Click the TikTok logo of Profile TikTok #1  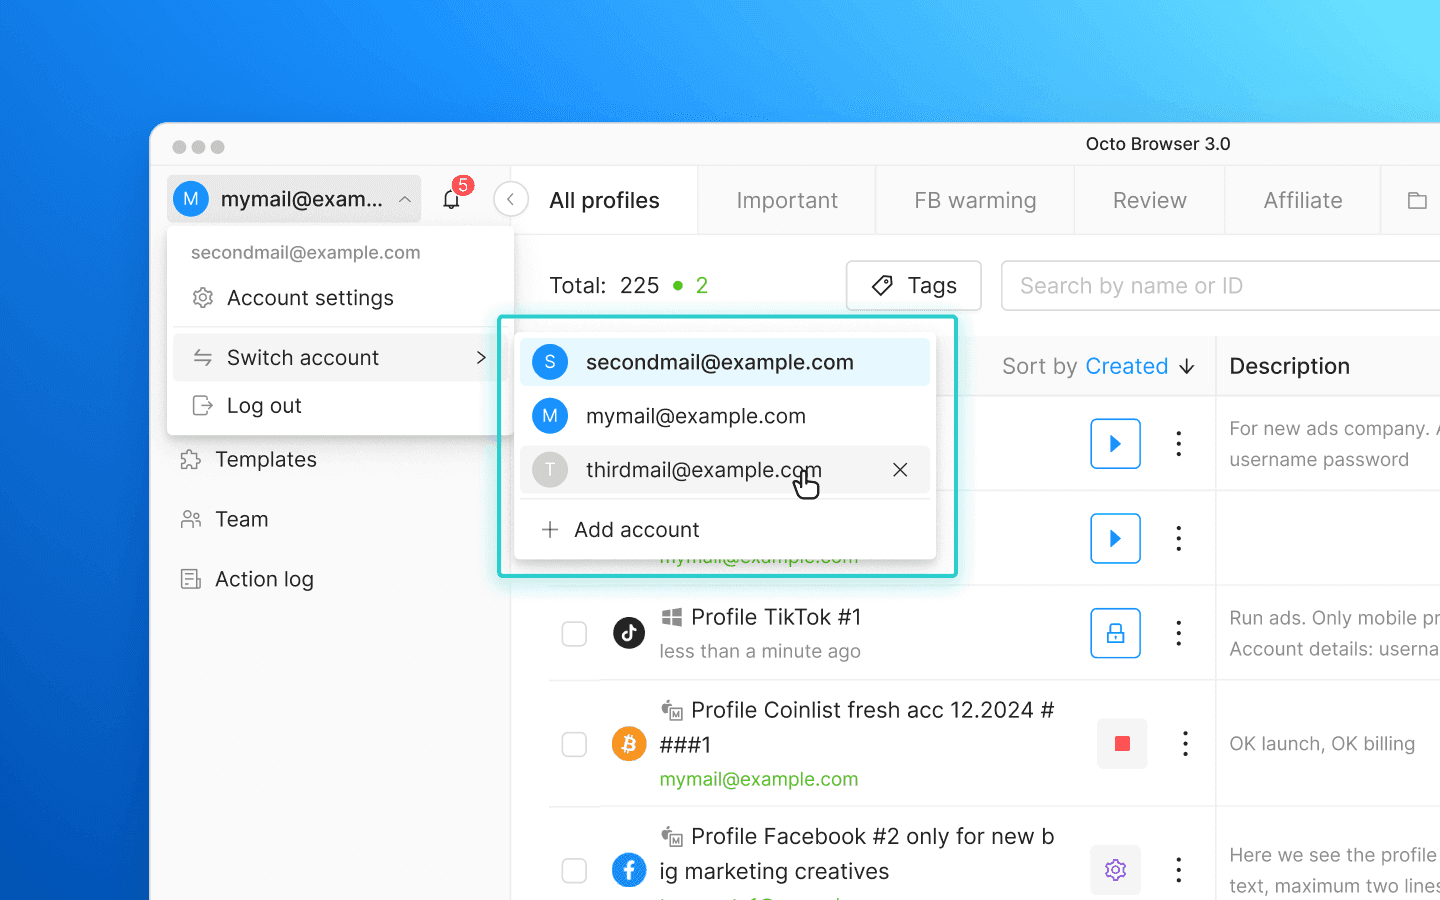[x=629, y=632]
